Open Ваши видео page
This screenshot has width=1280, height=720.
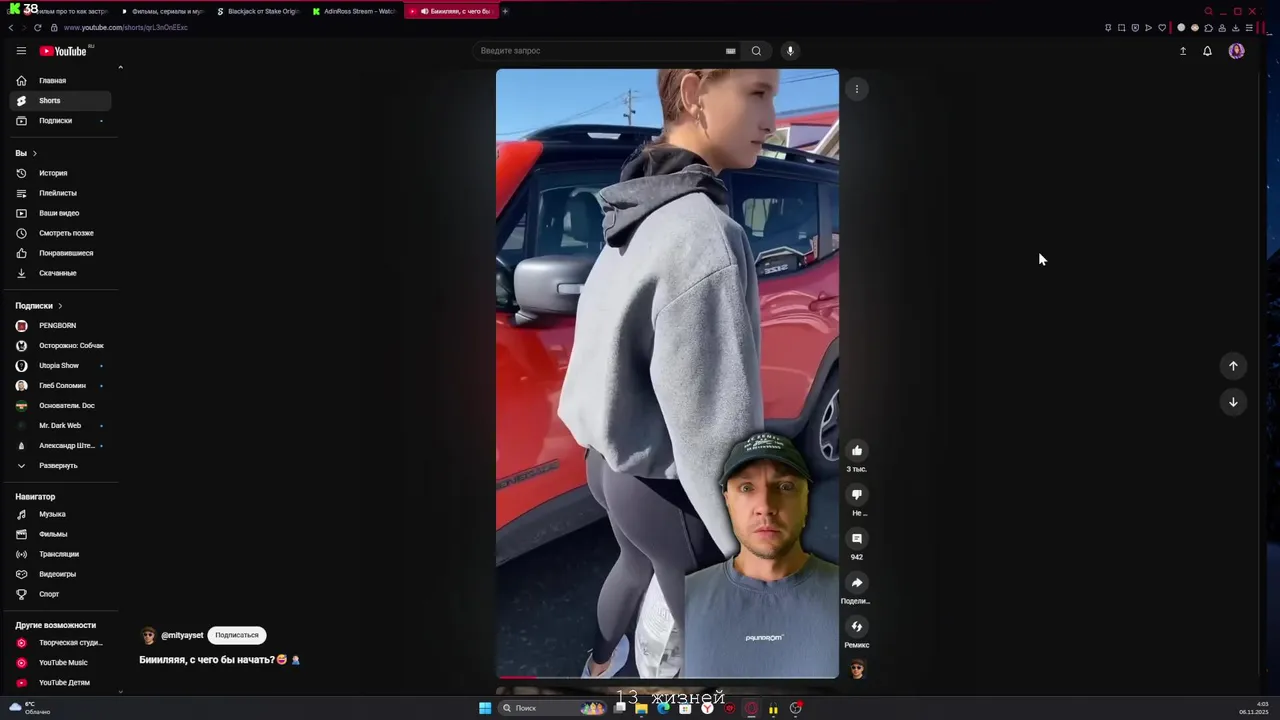tap(60, 213)
